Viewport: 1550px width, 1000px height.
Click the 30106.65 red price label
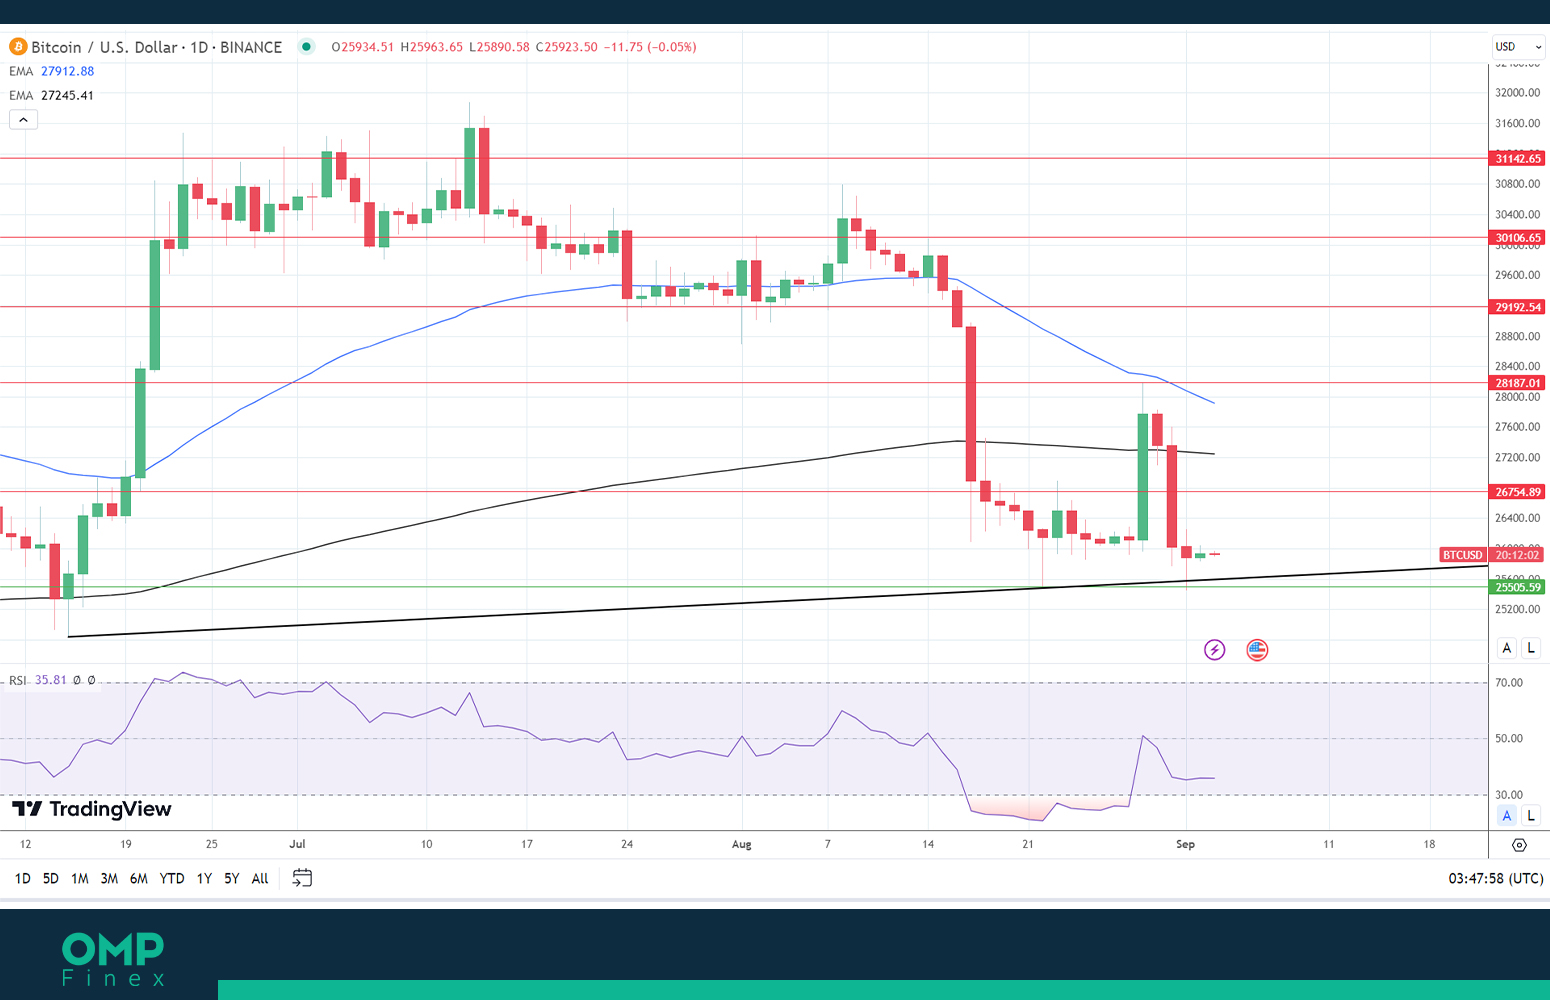tap(1518, 238)
